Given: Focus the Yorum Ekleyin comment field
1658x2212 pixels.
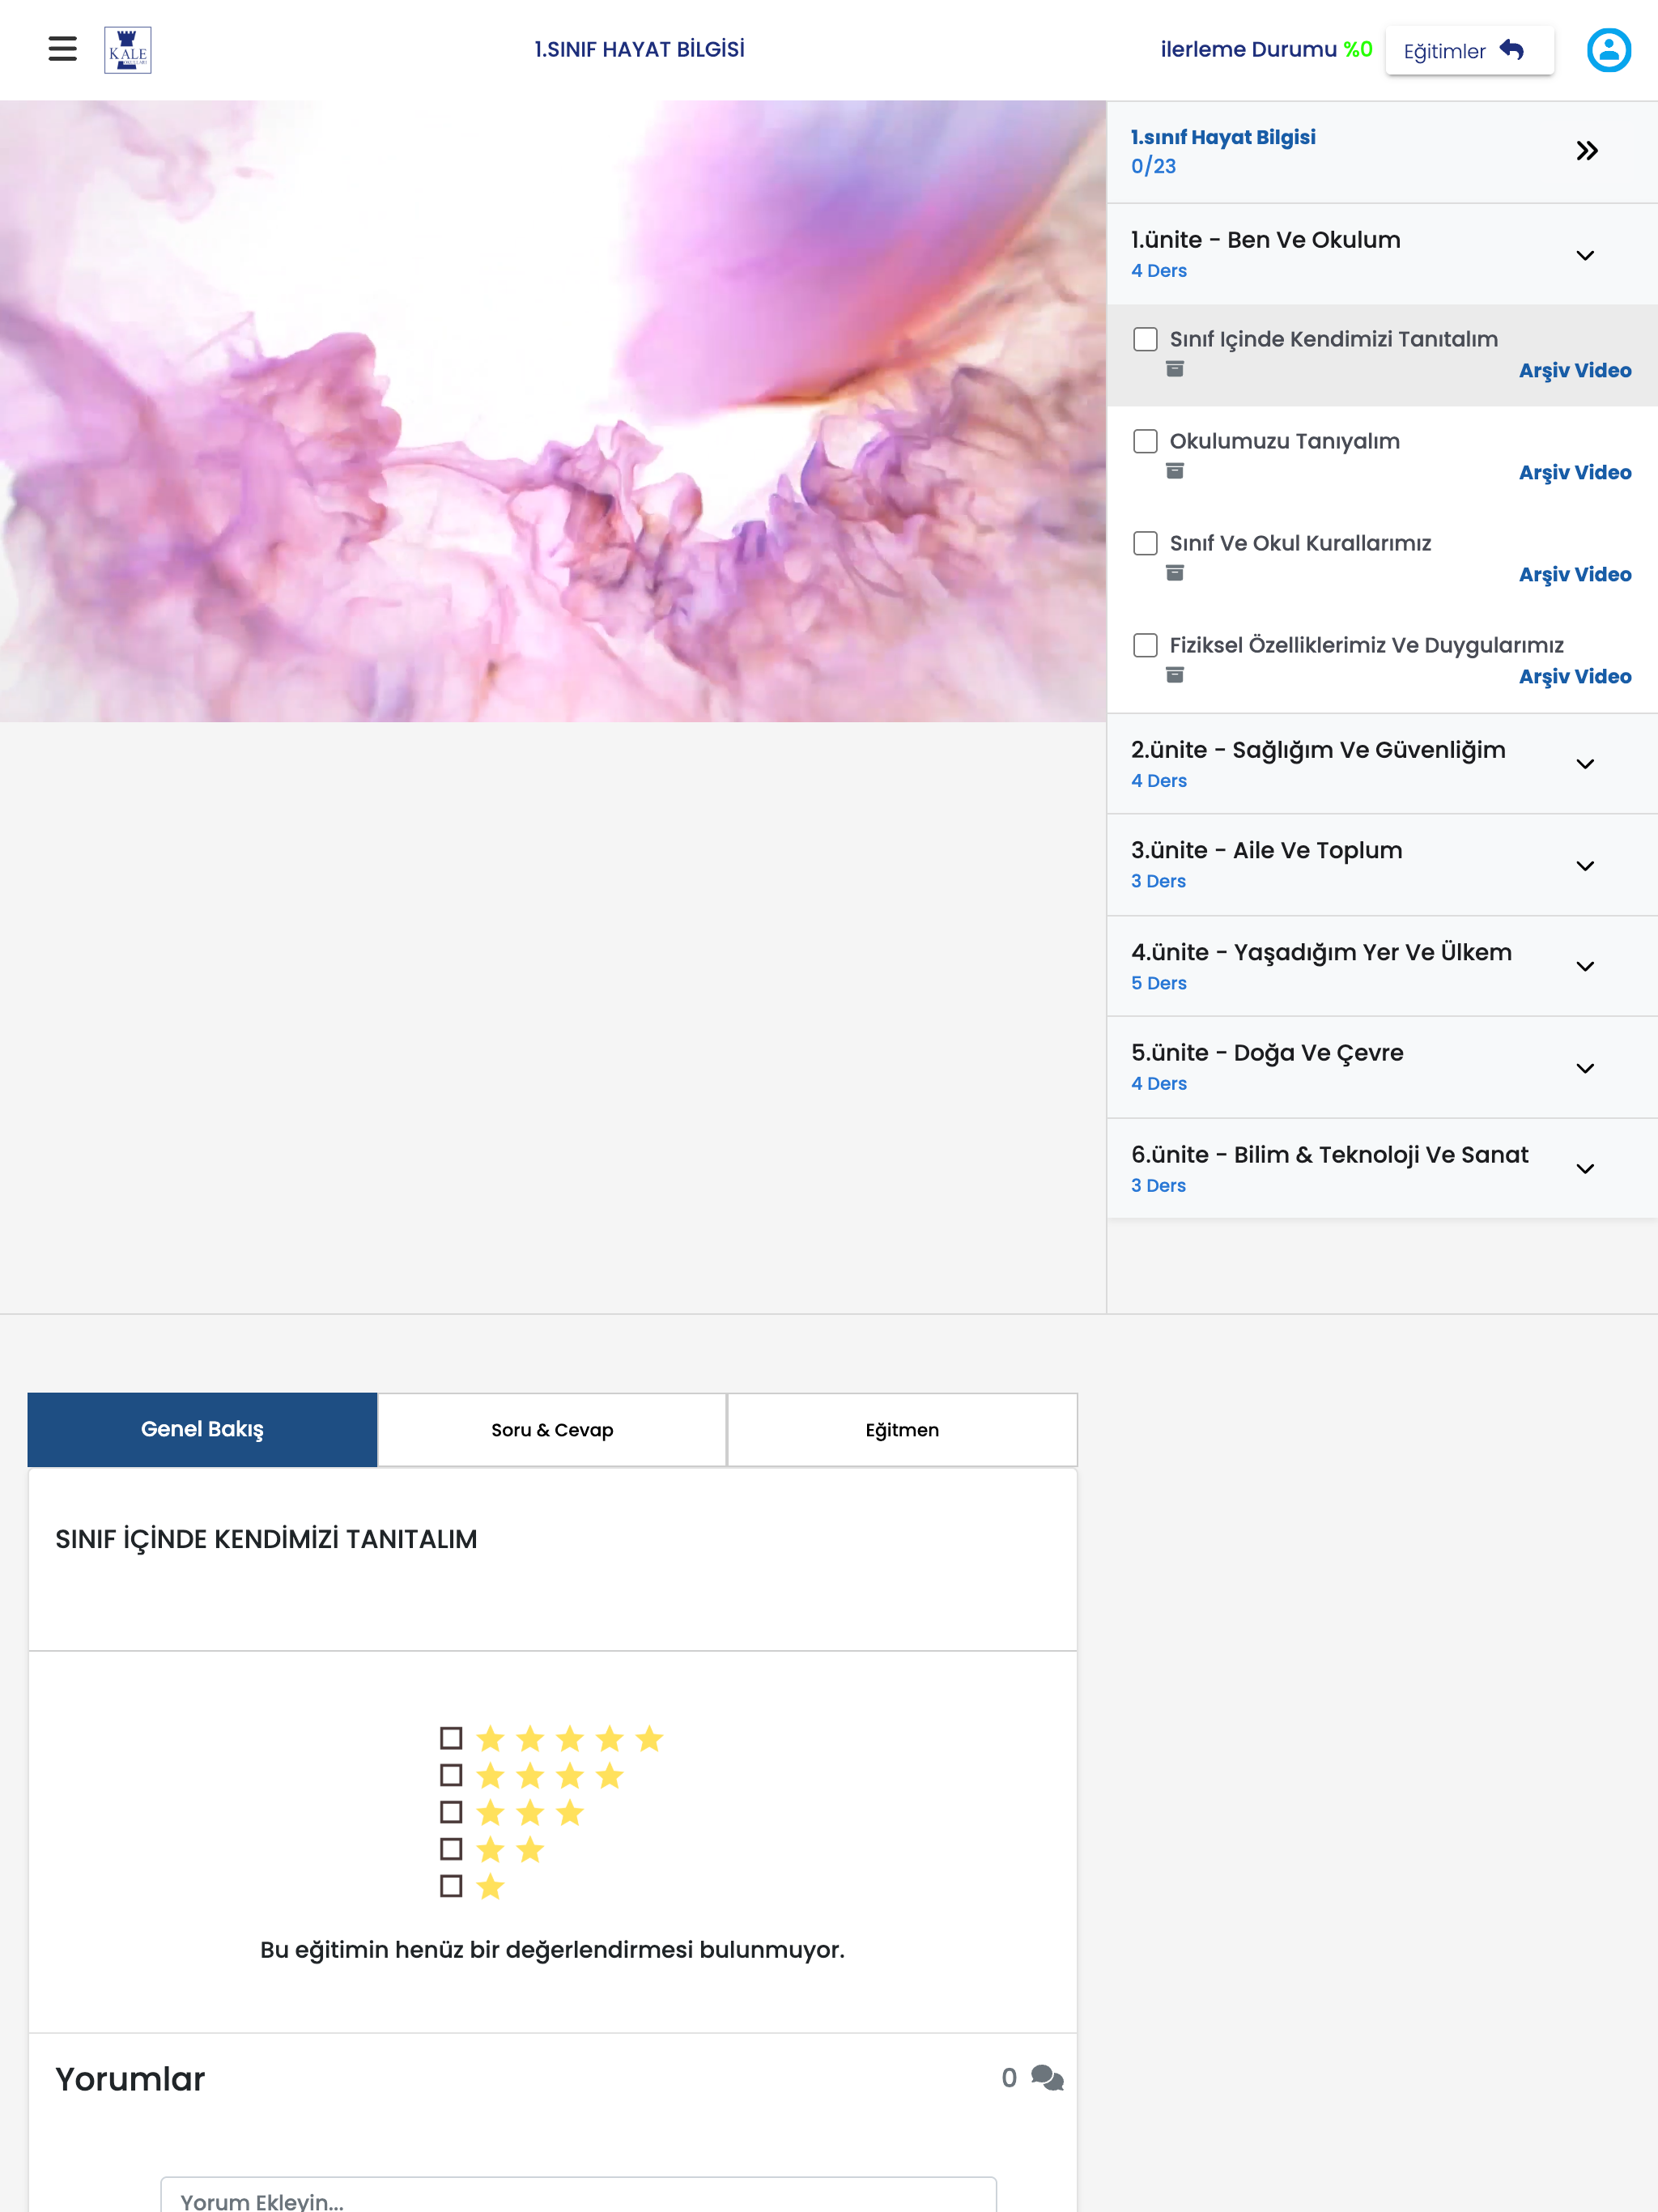Looking at the screenshot, I should (x=578, y=2196).
